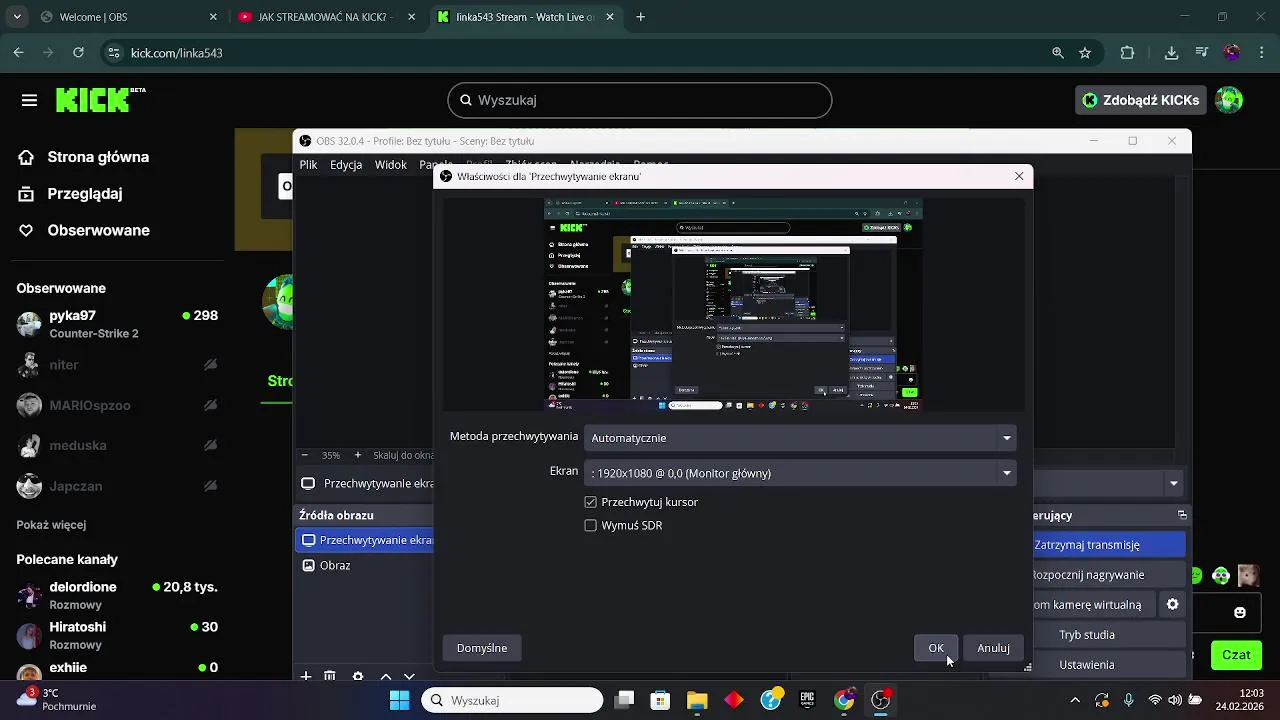The image size is (1280, 720).
Task: Switch to the 'Welcome | OBS' browser tab
Action: point(130,17)
